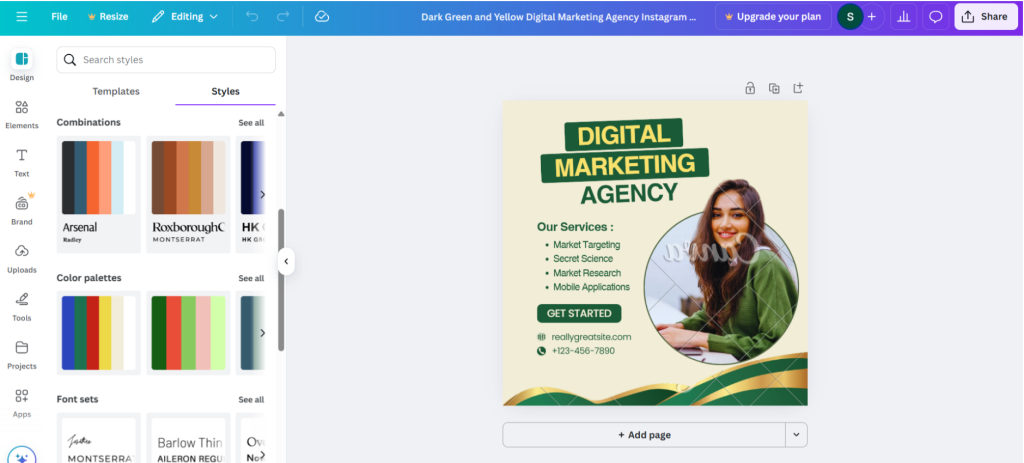Open the Tools sidebar panel
The image size is (1024, 463).
22,307
